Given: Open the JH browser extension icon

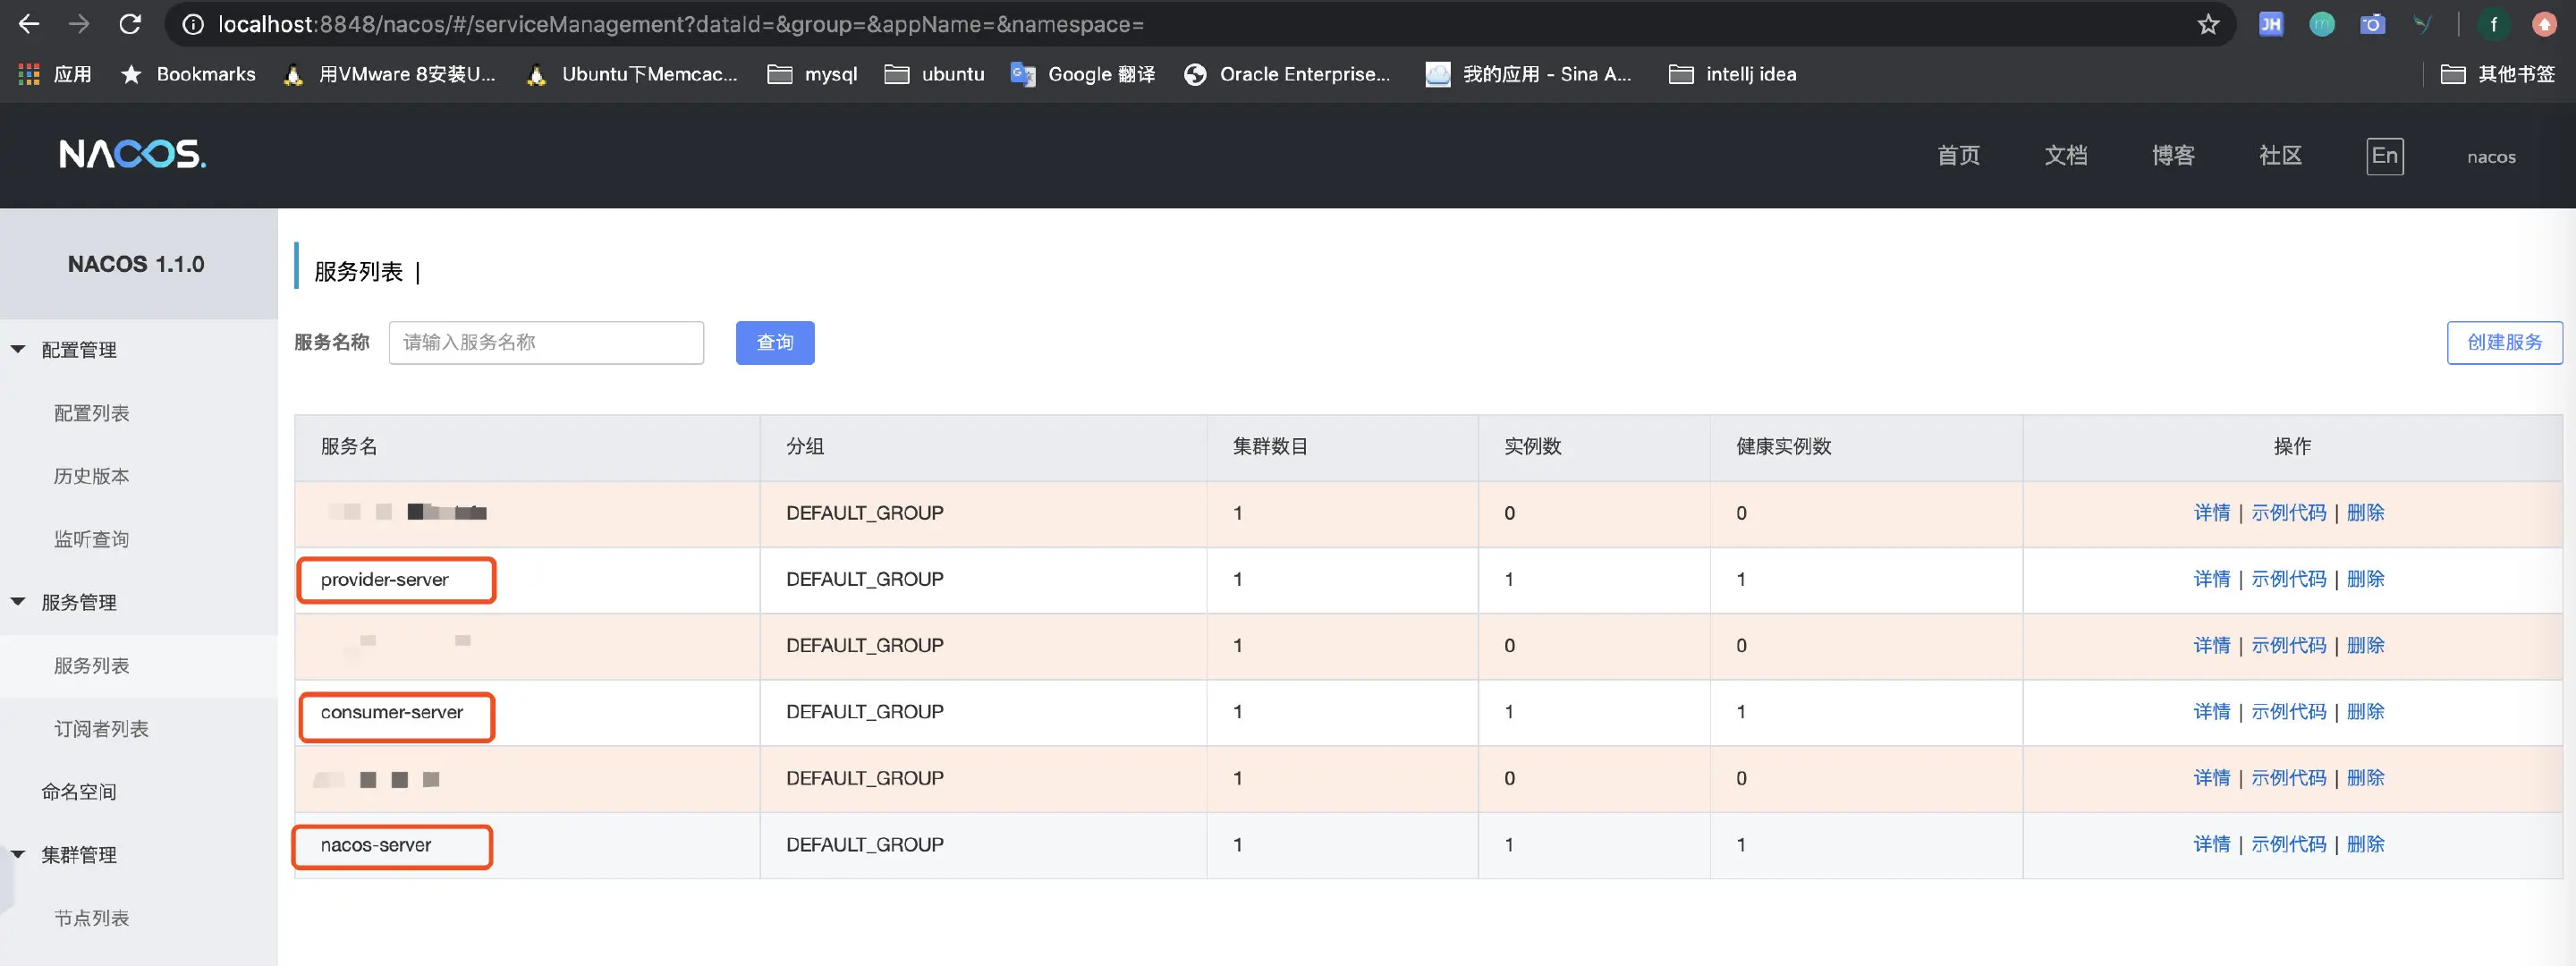Looking at the screenshot, I should point(2270,24).
